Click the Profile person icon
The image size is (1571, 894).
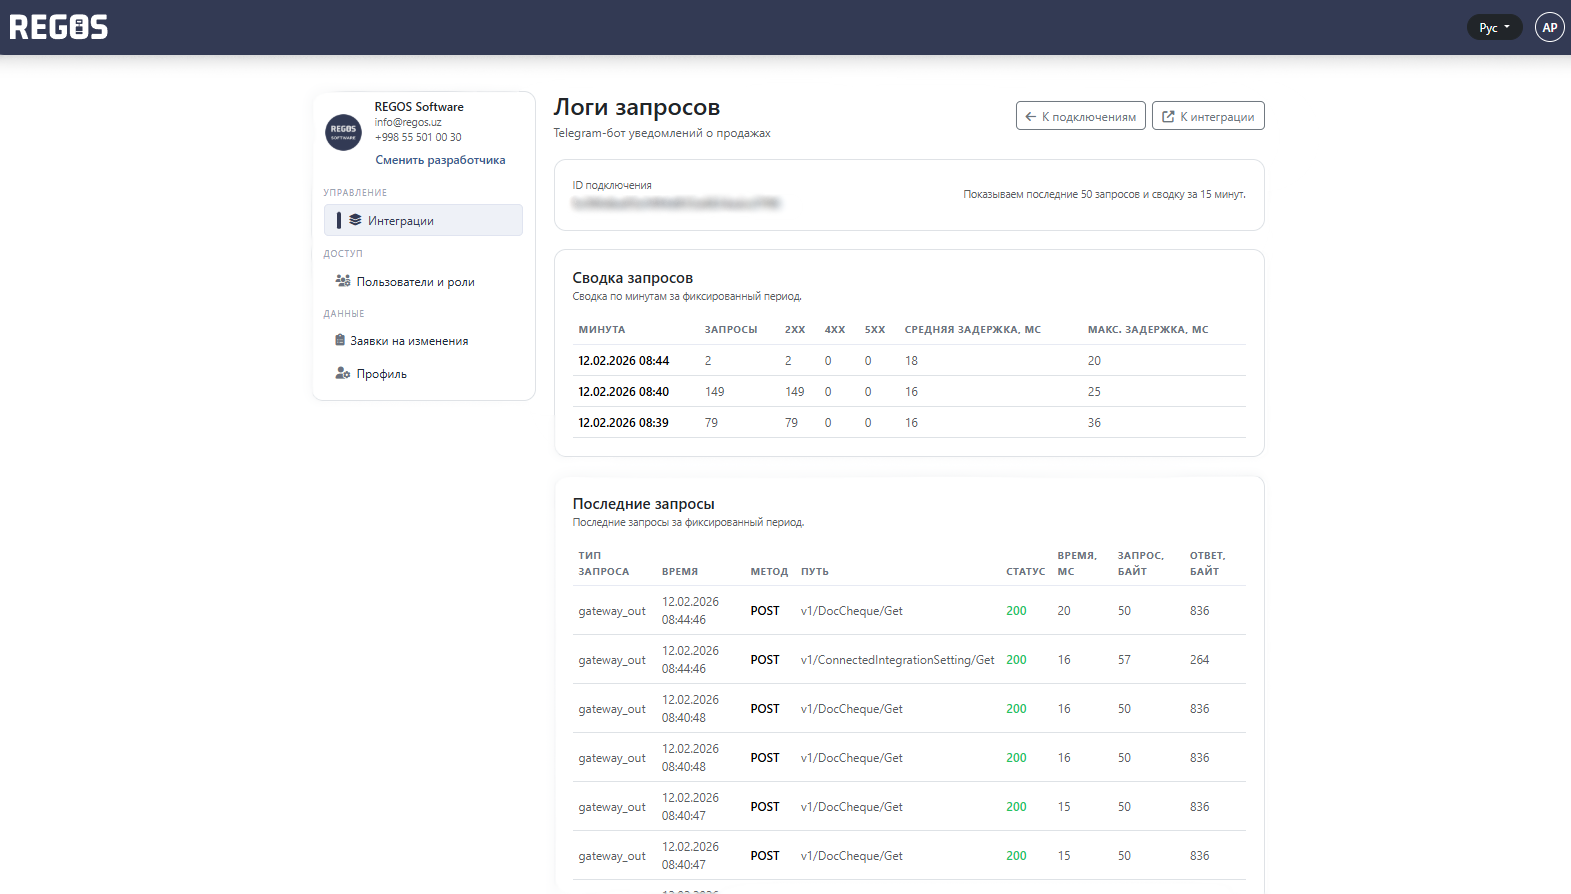tap(343, 373)
